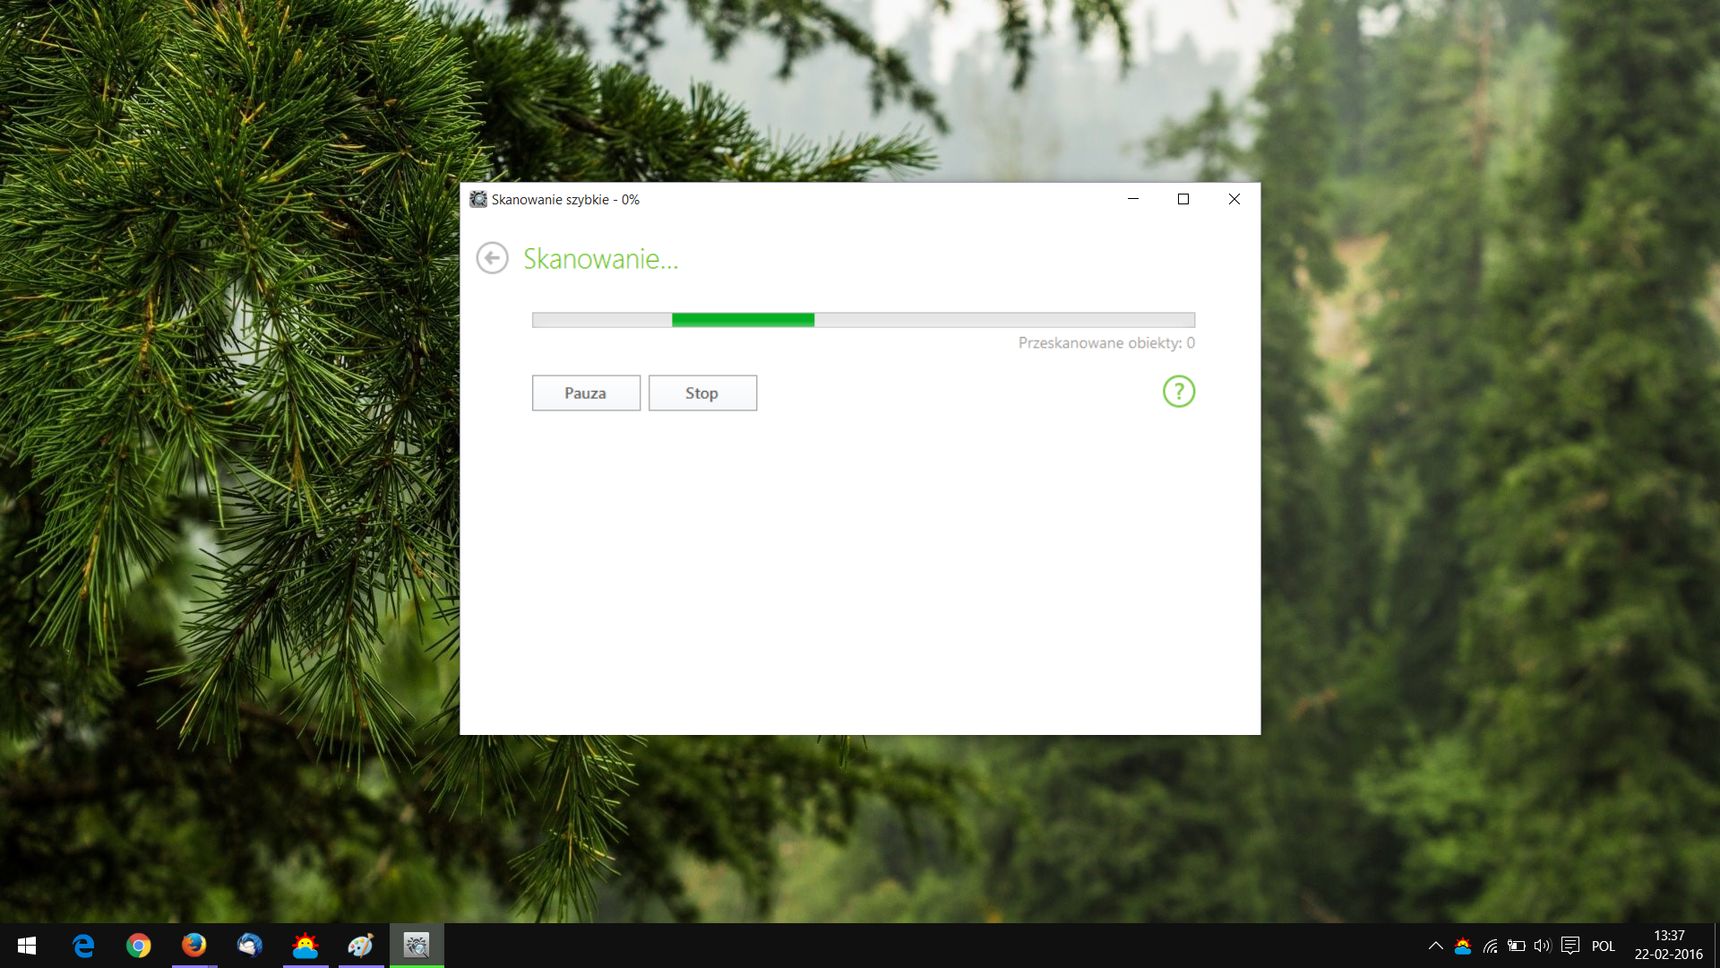The height and width of the screenshot is (968, 1720).
Task: Click the scan progress bar
Action: pyautogui.click(x=863, y=320)
